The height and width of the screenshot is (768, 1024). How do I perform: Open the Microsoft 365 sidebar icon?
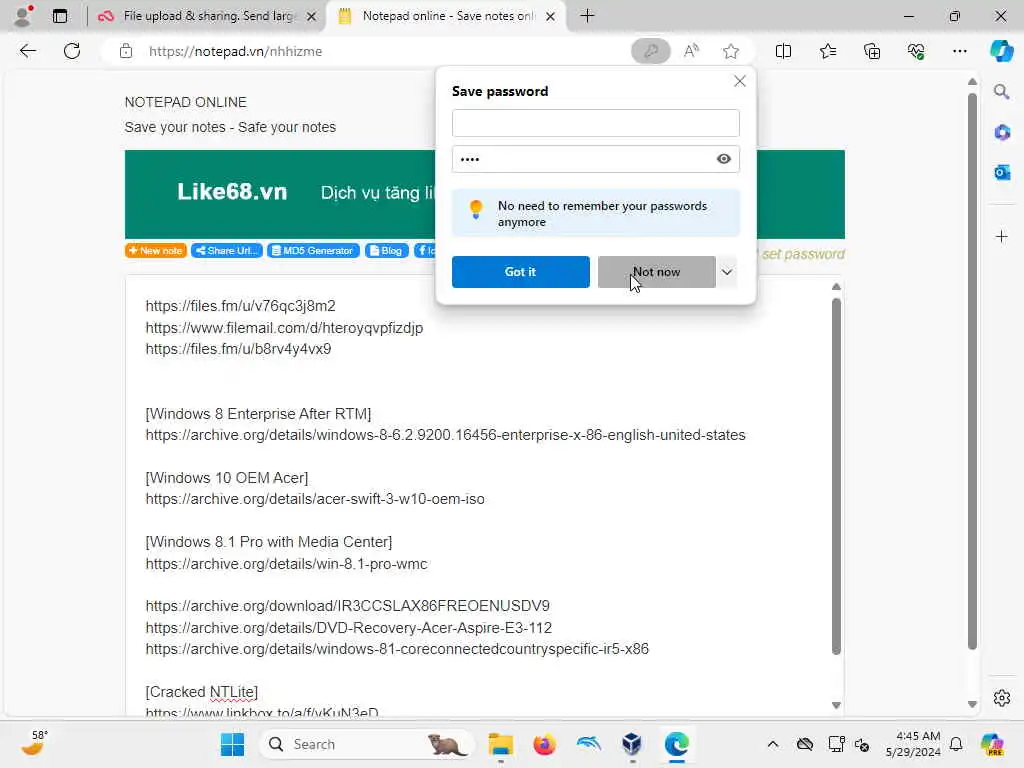[1001, 133]
